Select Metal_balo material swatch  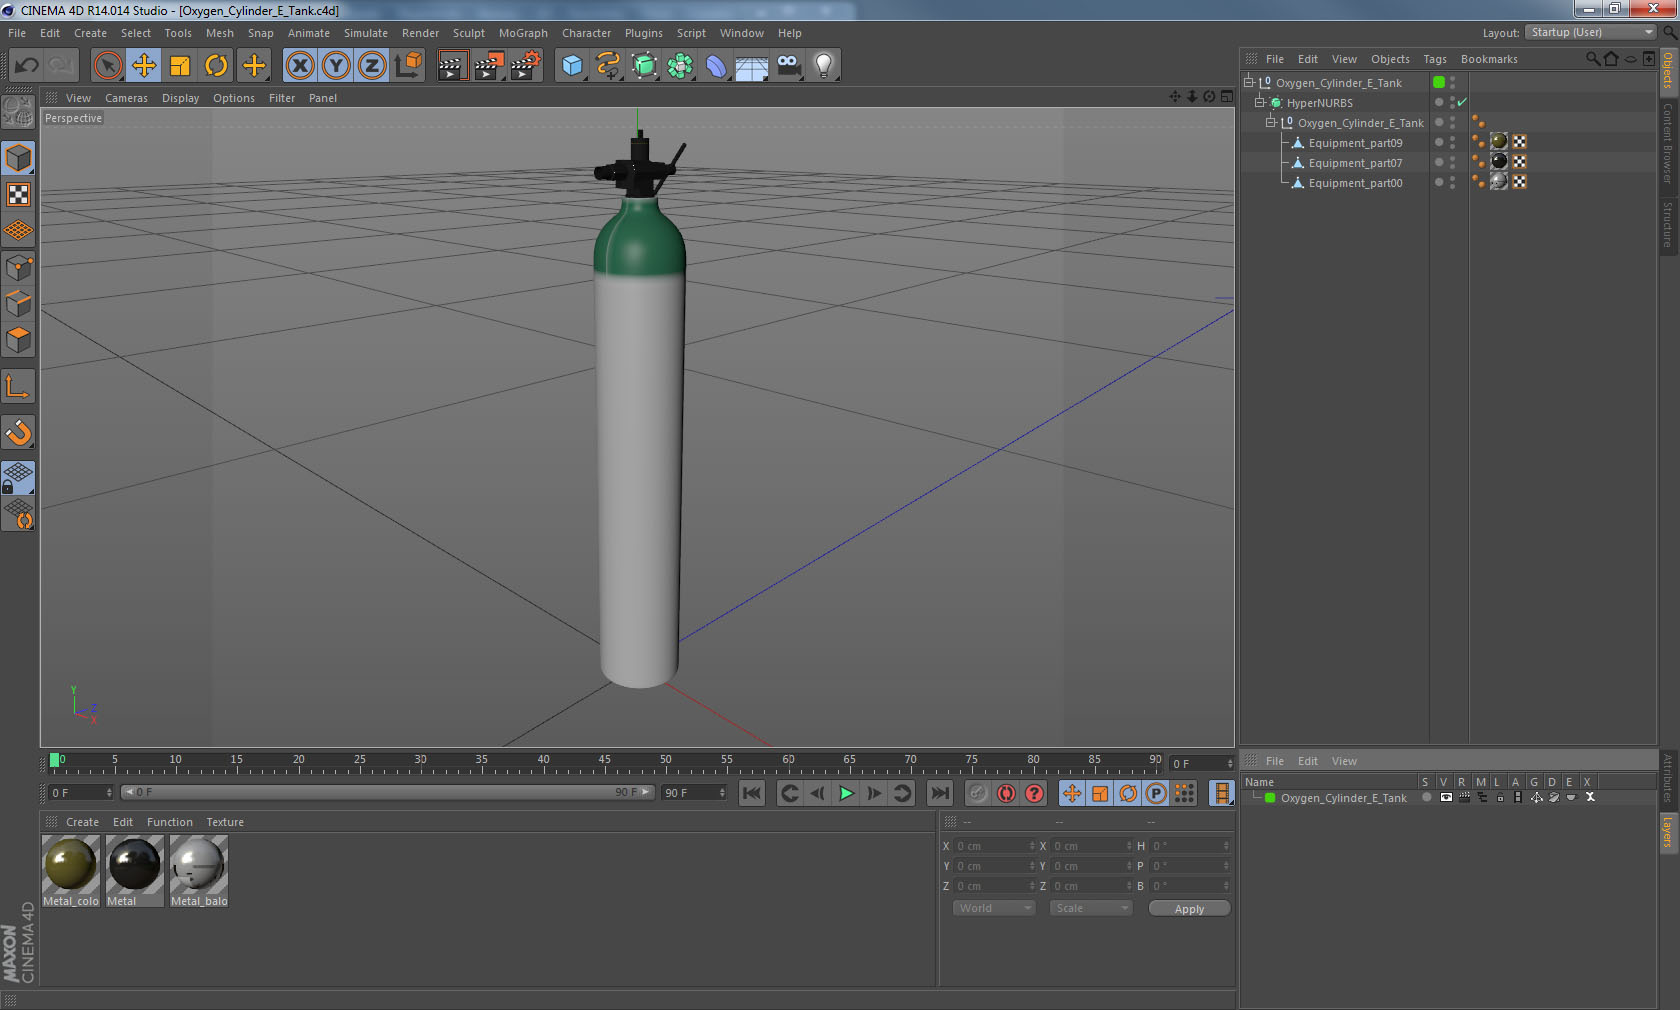coord(198,871)
